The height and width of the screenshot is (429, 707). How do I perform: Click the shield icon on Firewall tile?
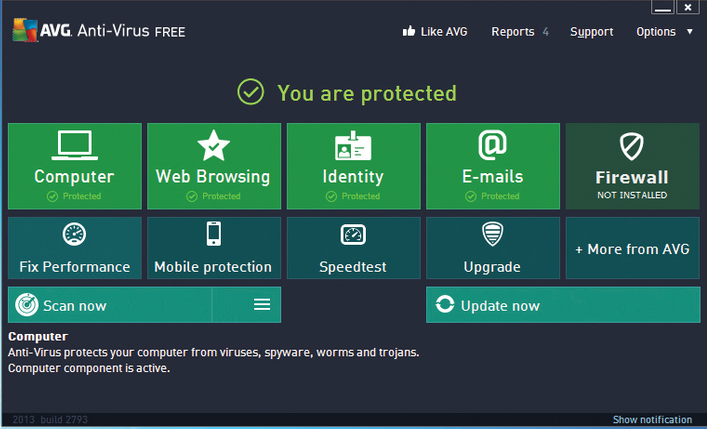(x=632, y=146)
